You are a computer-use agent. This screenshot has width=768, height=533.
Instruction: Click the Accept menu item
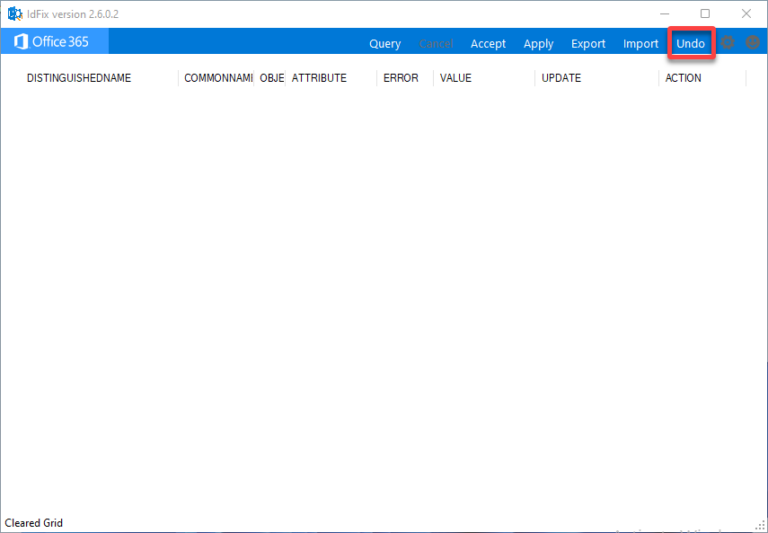click(x=488, y=44)
